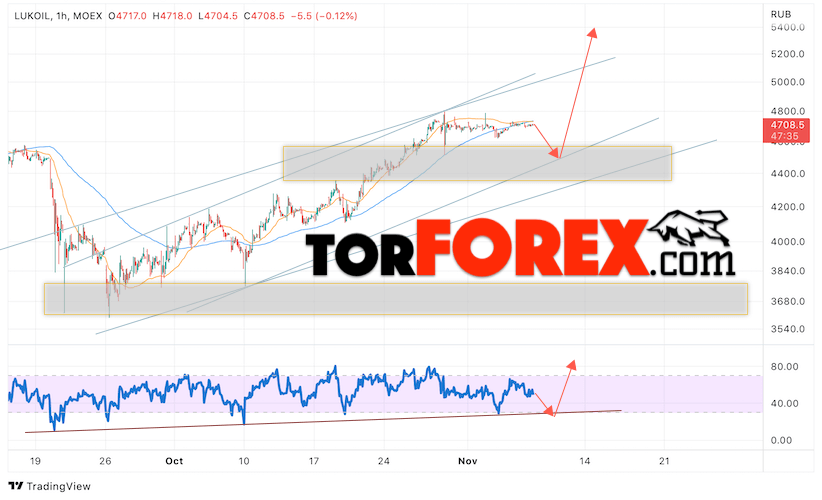Click the 5400.0 price axis label
Screen dimensions: 822x500
pos(787,27)
